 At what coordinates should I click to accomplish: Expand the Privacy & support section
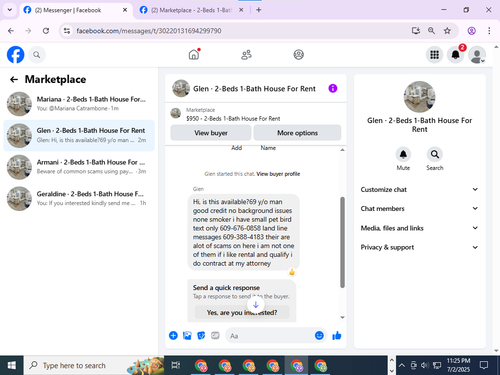[x=419, y=247]
